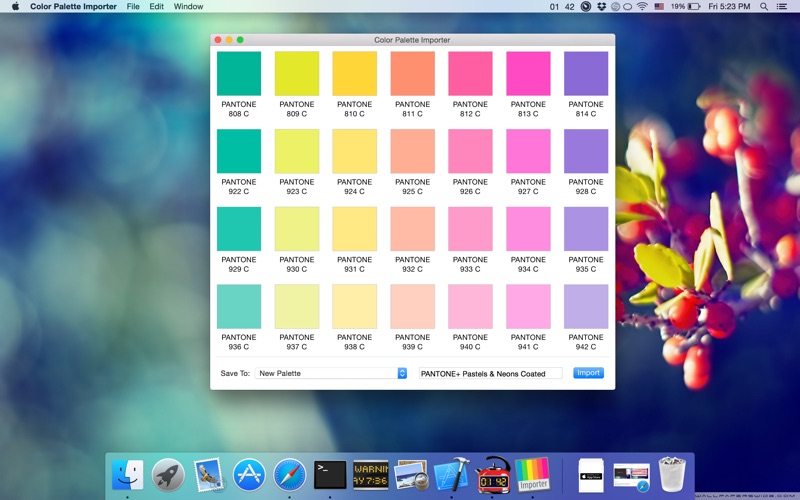Image resolution: width=800 pixels, height=500 pixels.
Task: Select the PANTONE 808 C teal swatch
Action: (239, 74)
